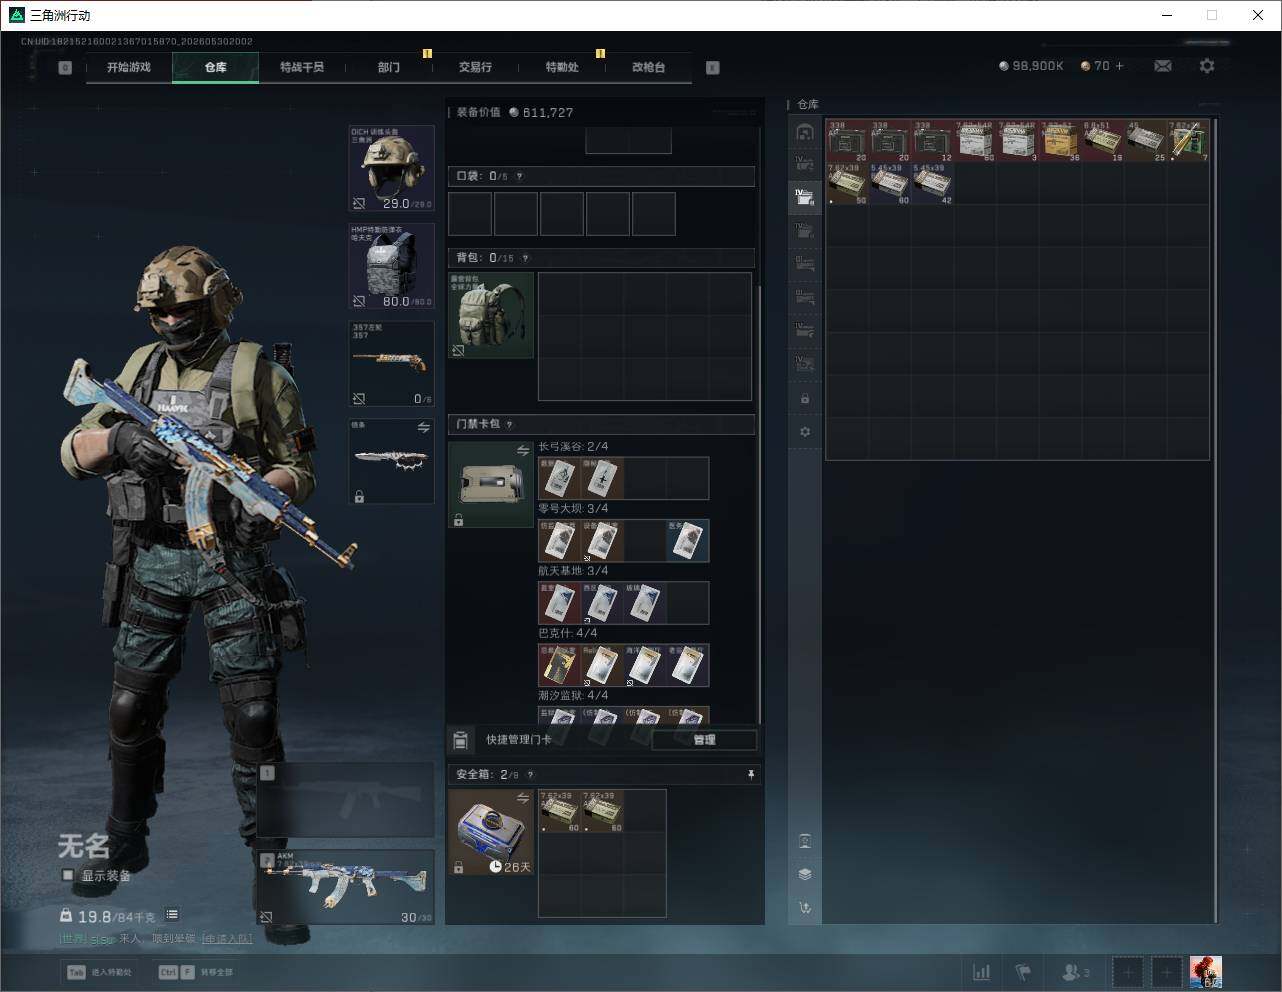Open the 特勤处 tab
Screen dimensions: 1282x992
(562, 67)
